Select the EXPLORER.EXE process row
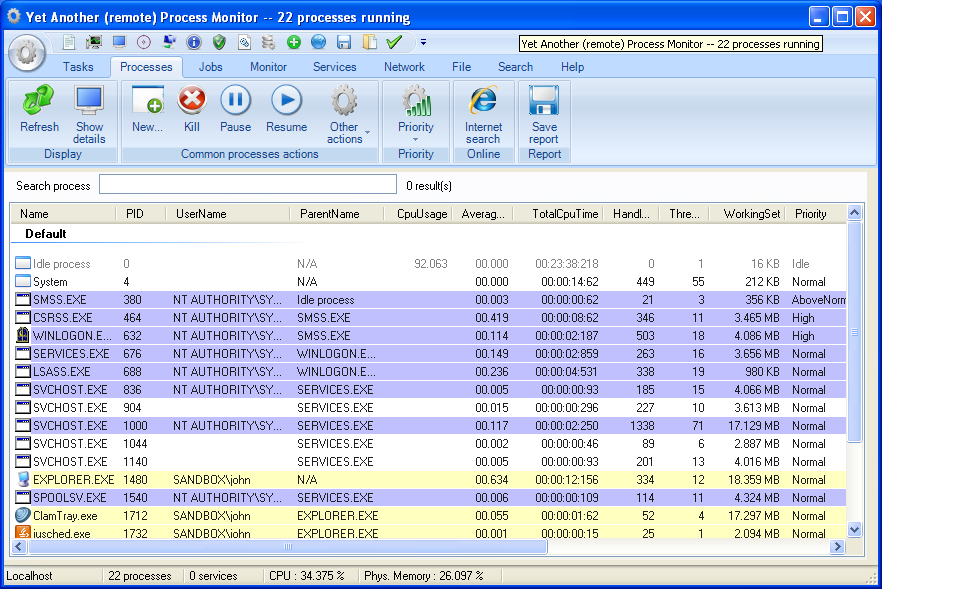 [x=74, y=480]
